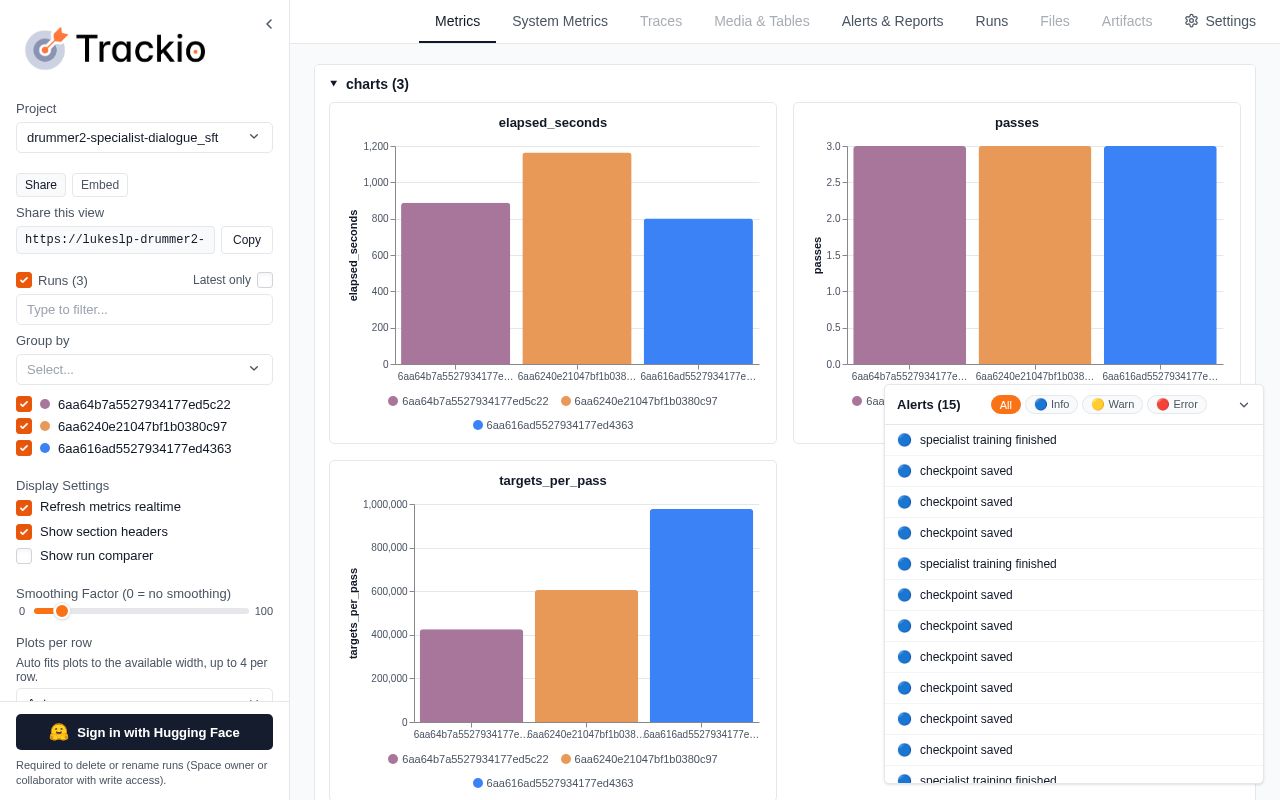Uncheck run 6aa64b7a5527934177ed5c22
1280x800 pixels.
pos(24,404)
